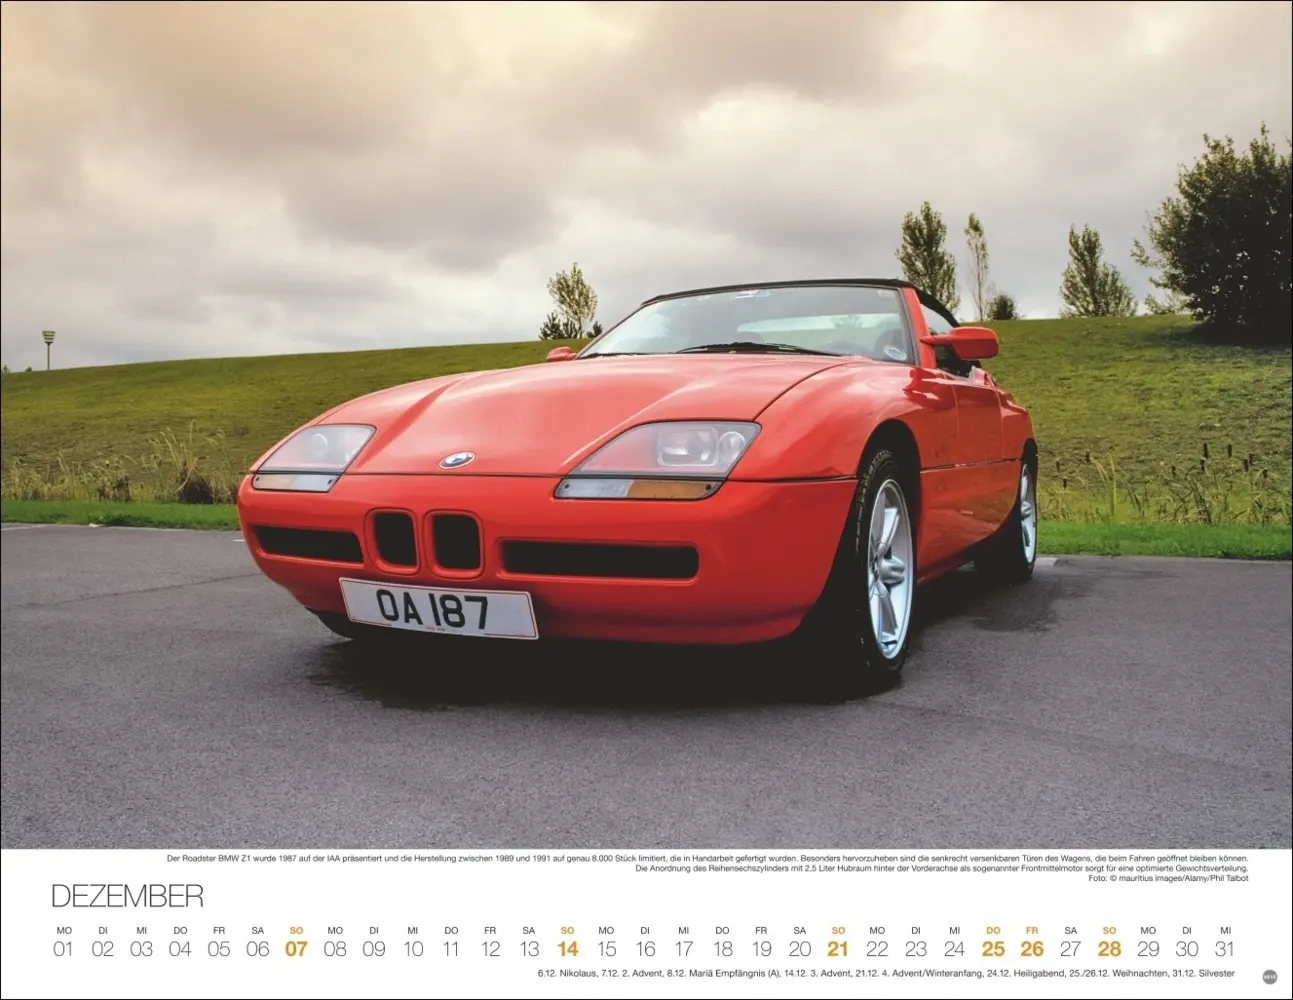This screenshot has width=1293, height=1000.
Task: Select the highlighted Sunday date 21
Action: click(x=838, y=949)
